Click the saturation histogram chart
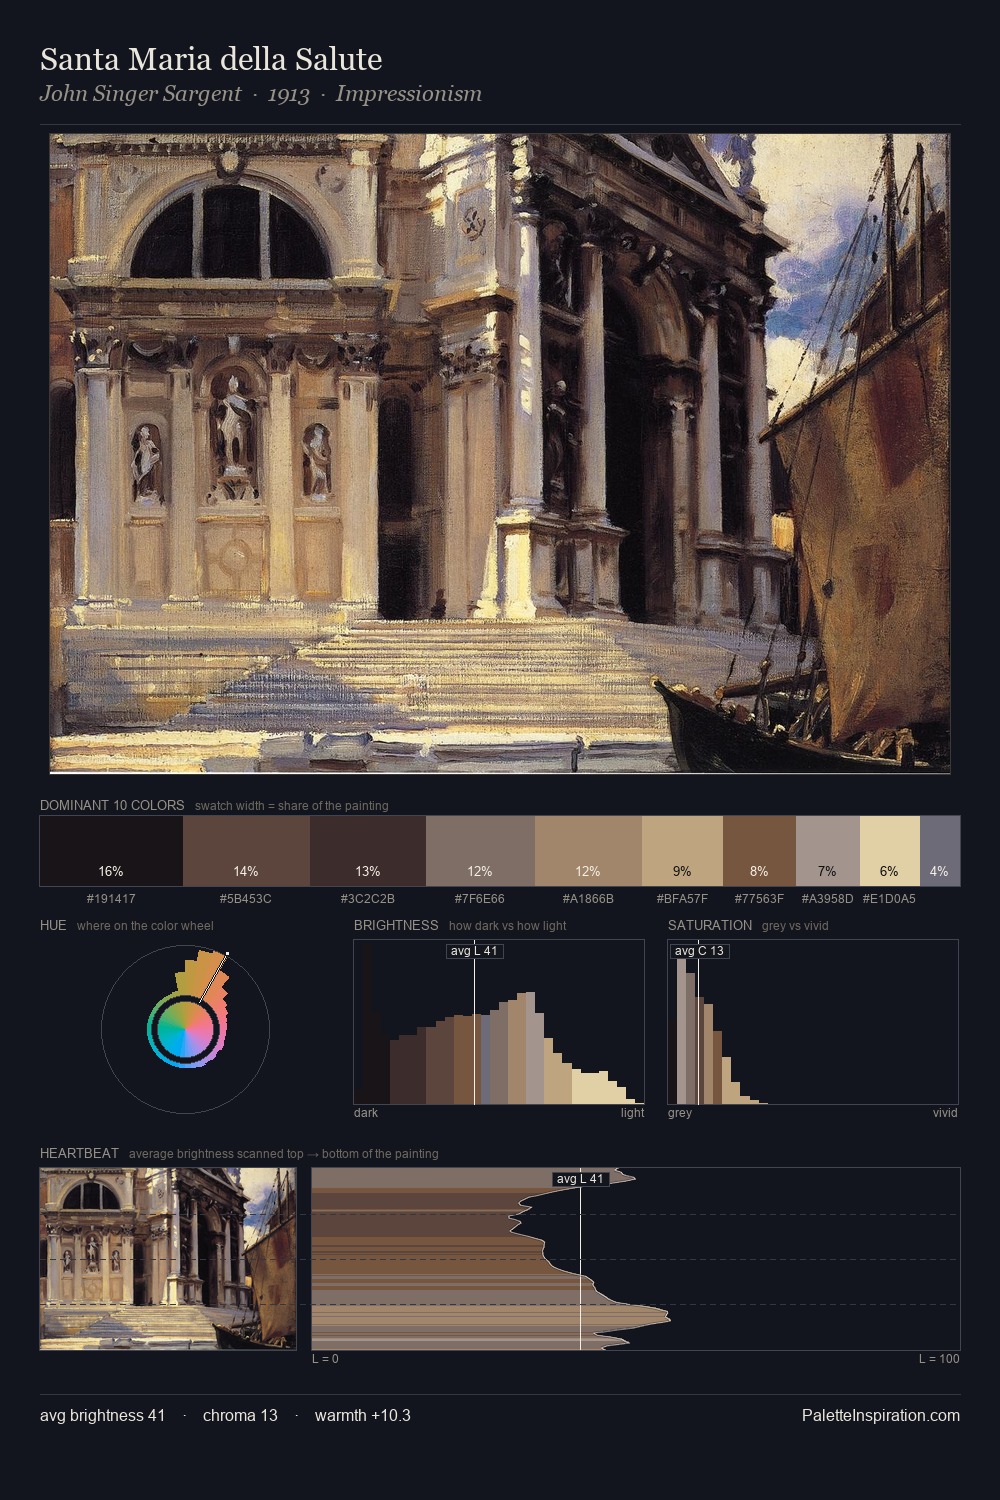Image resolution: width=1000 pixels, height=1500 pixels. click(813, 1022)
